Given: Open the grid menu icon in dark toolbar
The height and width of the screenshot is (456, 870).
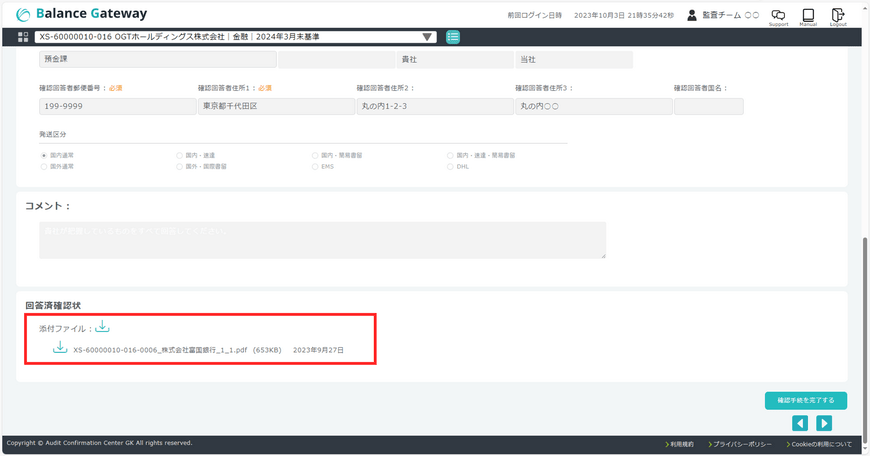Looking at the screenshot, I should [x=23, y=37].
